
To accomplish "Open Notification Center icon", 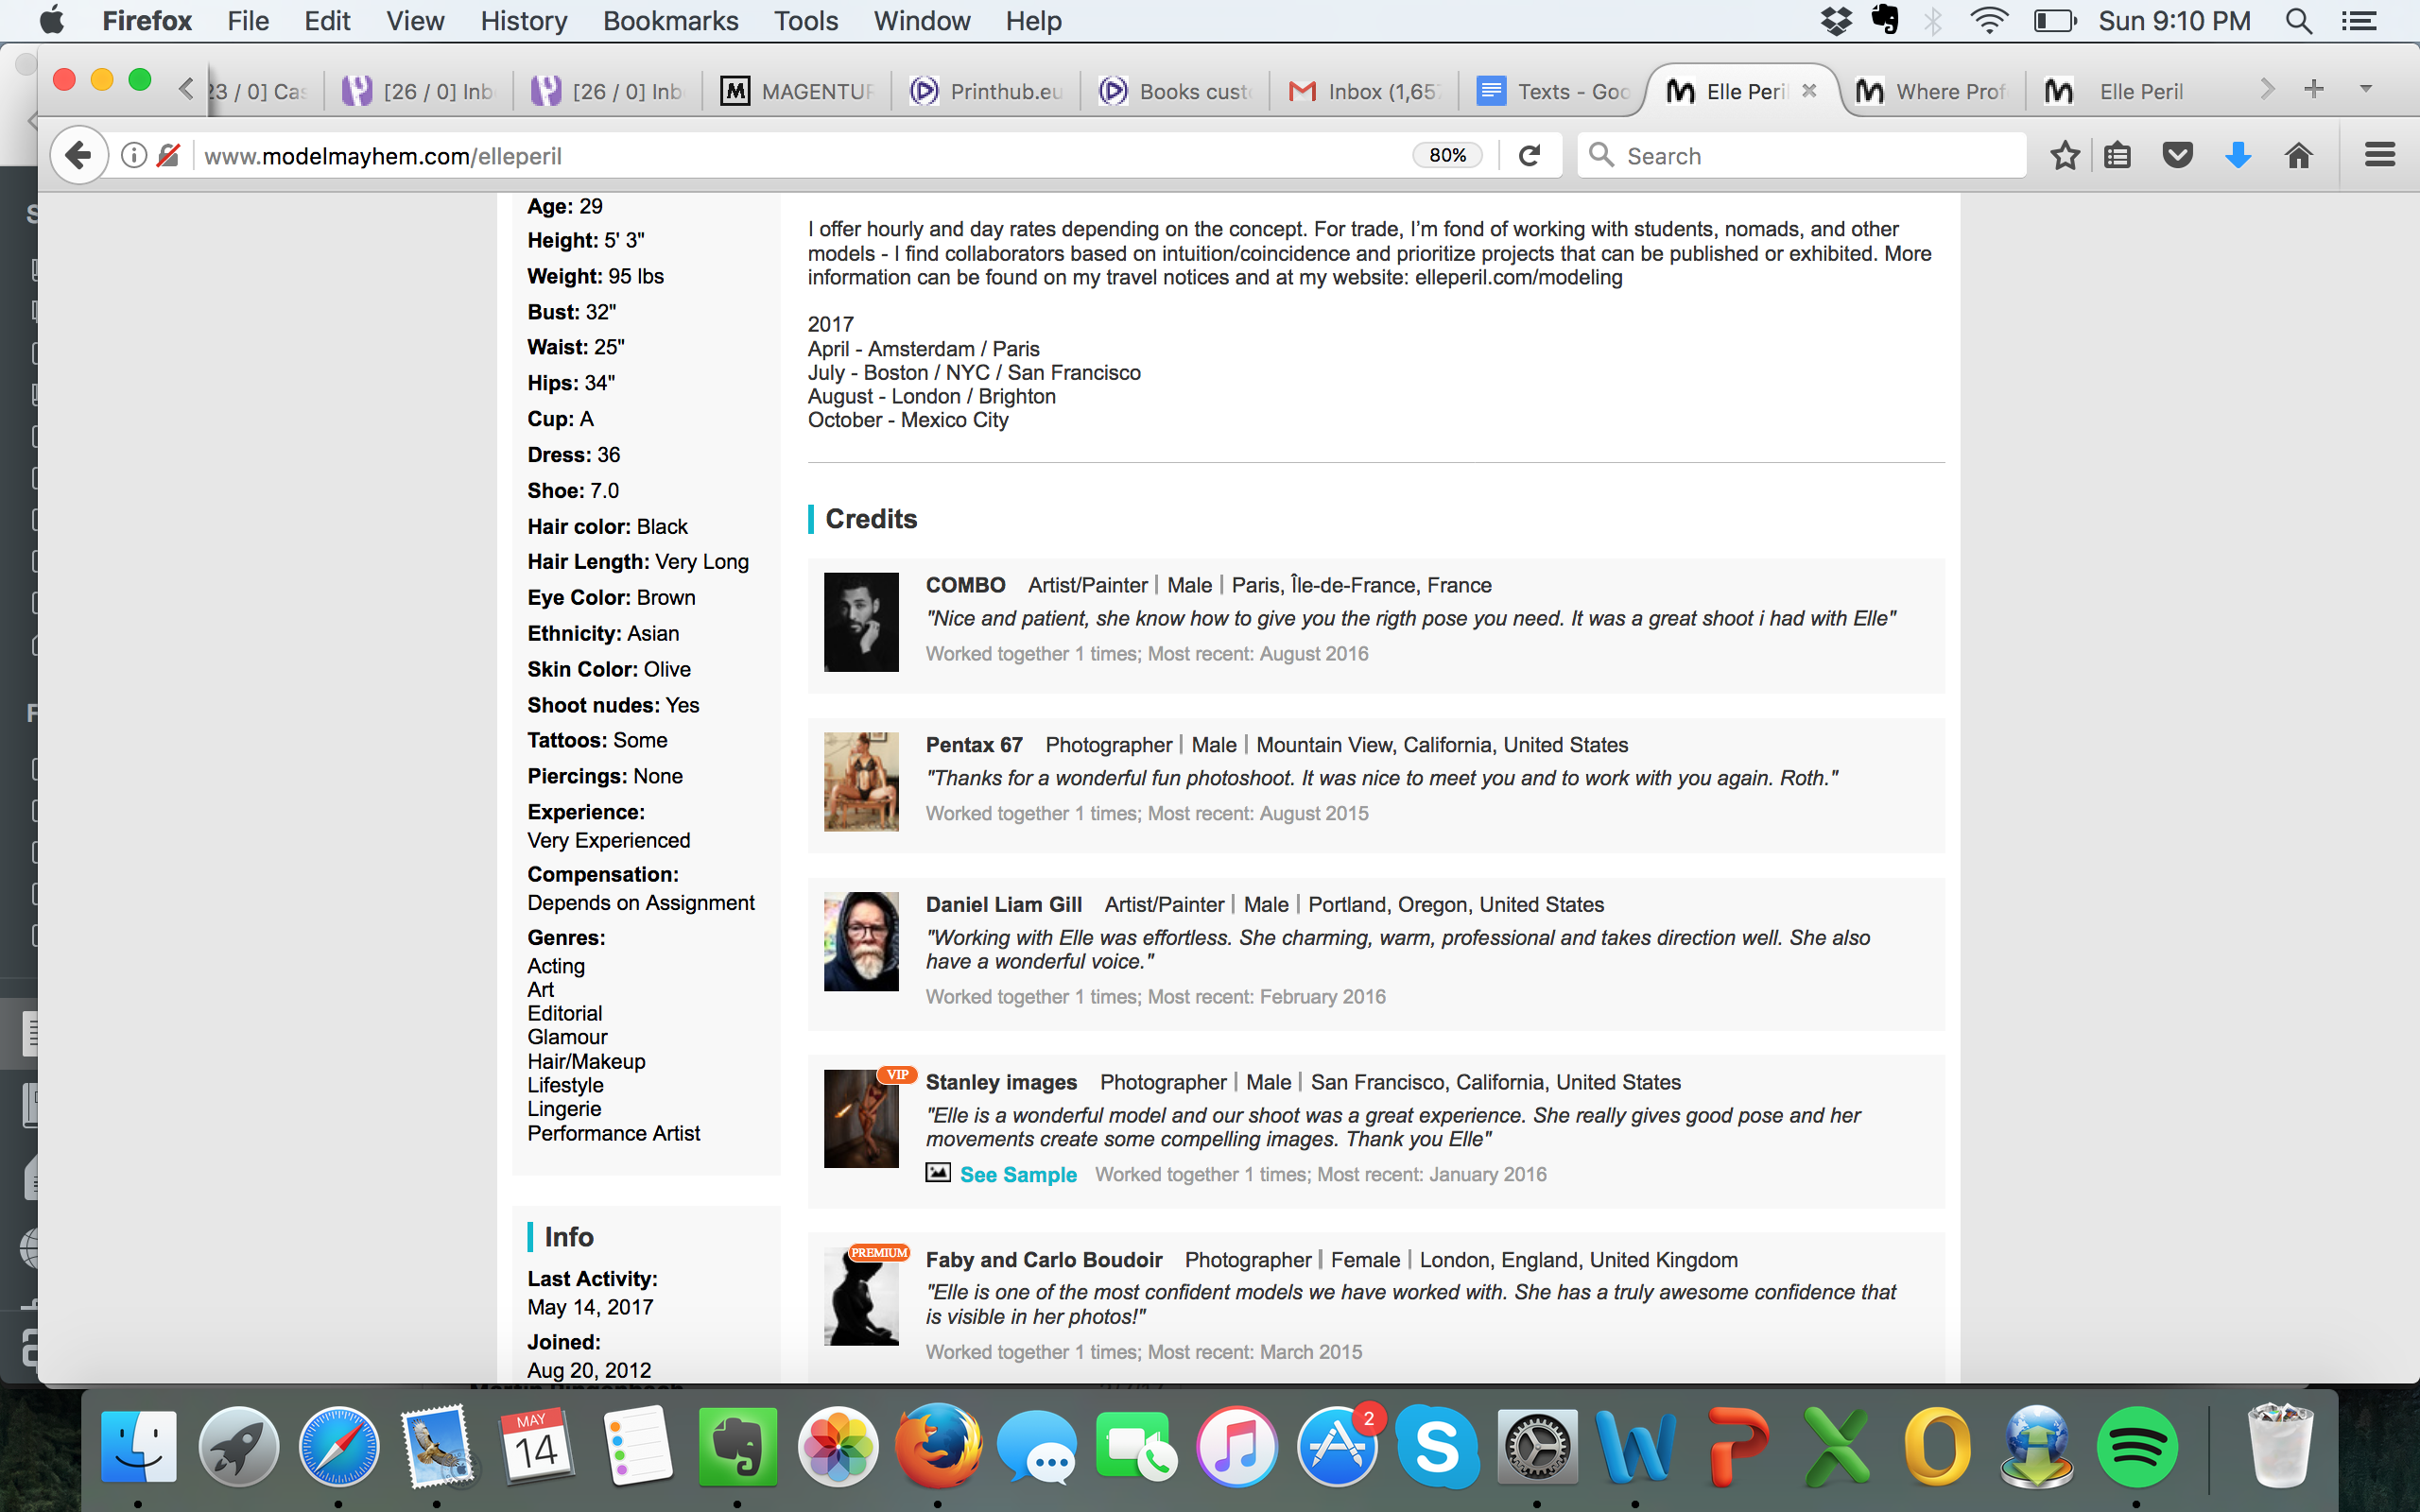I will [x=2360, y=21].
